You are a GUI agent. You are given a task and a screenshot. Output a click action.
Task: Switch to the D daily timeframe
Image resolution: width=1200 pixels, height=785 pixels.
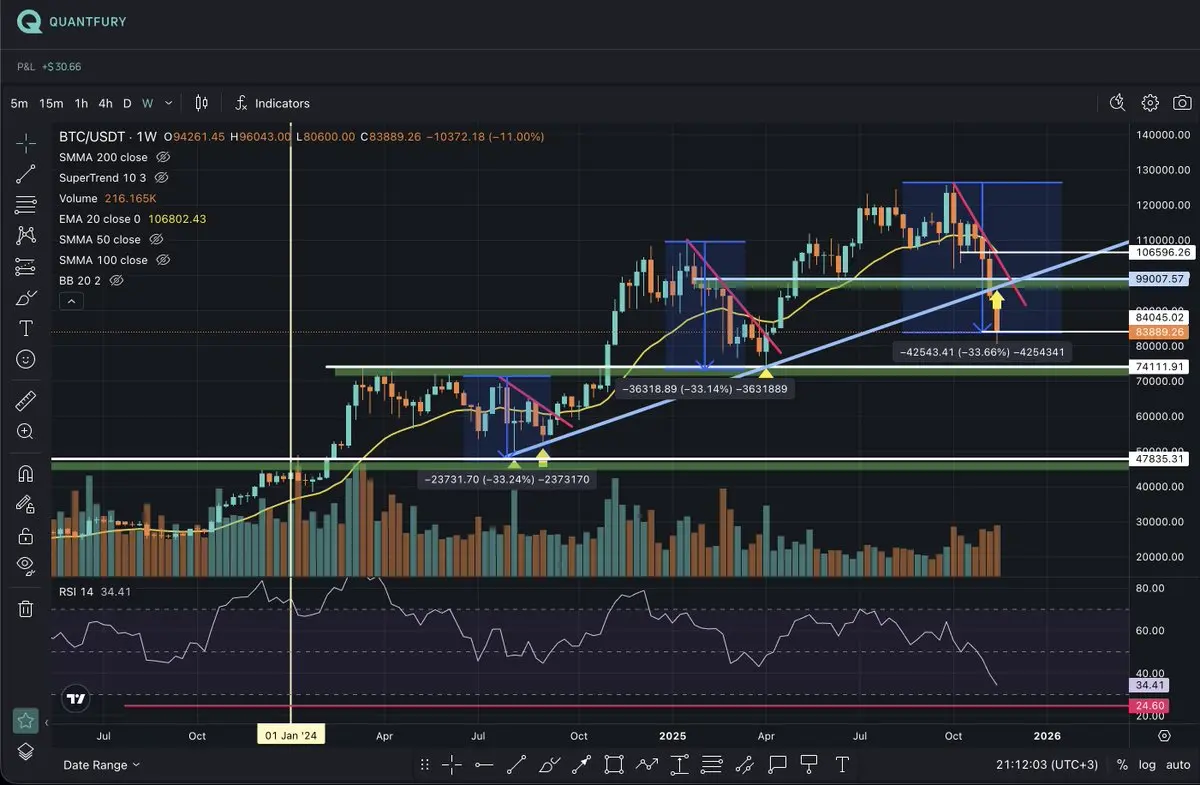tap(127, 103)
